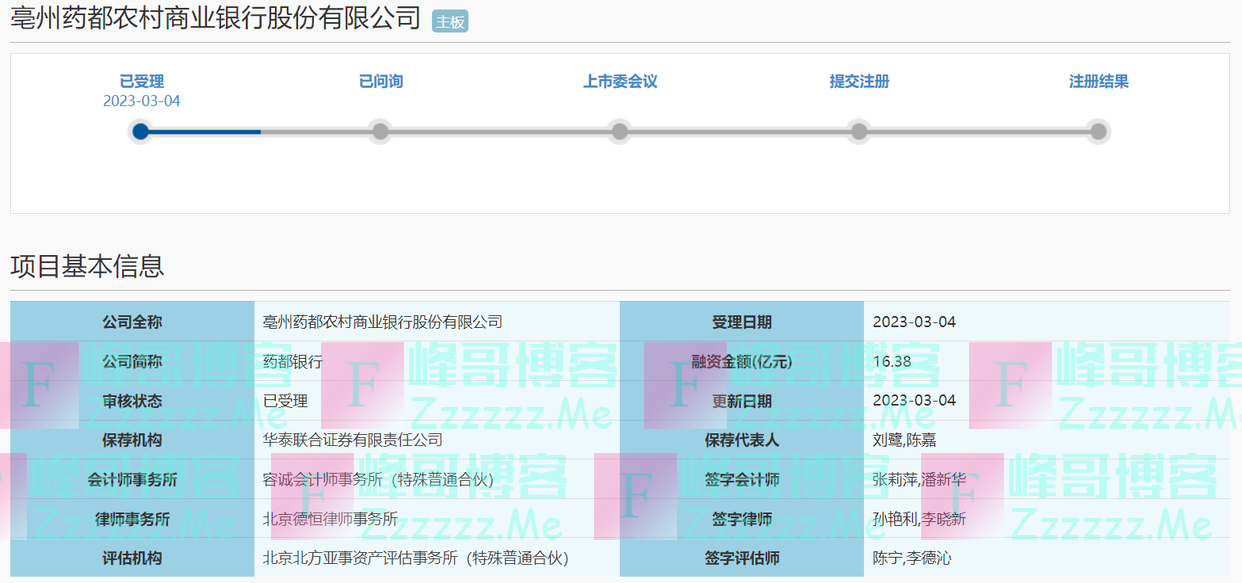Click the 项目基本信息 section heading
1242x583 pixels.
click(87, 266)
